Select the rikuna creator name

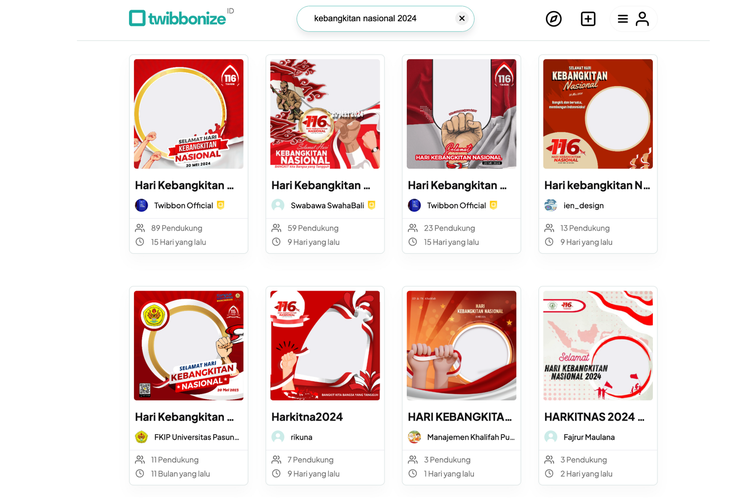[301, 437]
